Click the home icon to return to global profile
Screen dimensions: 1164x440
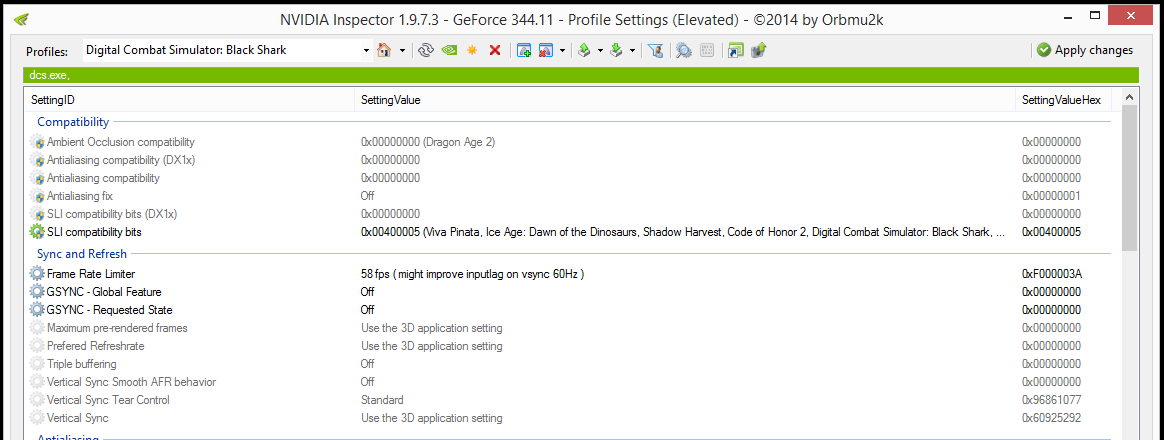(384, 50)
